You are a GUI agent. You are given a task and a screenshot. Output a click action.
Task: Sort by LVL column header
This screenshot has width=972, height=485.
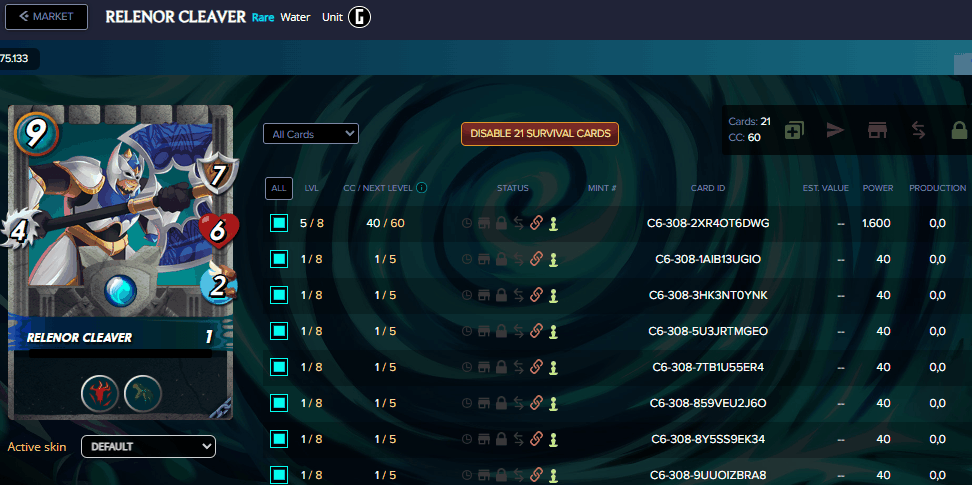[311, 188]
